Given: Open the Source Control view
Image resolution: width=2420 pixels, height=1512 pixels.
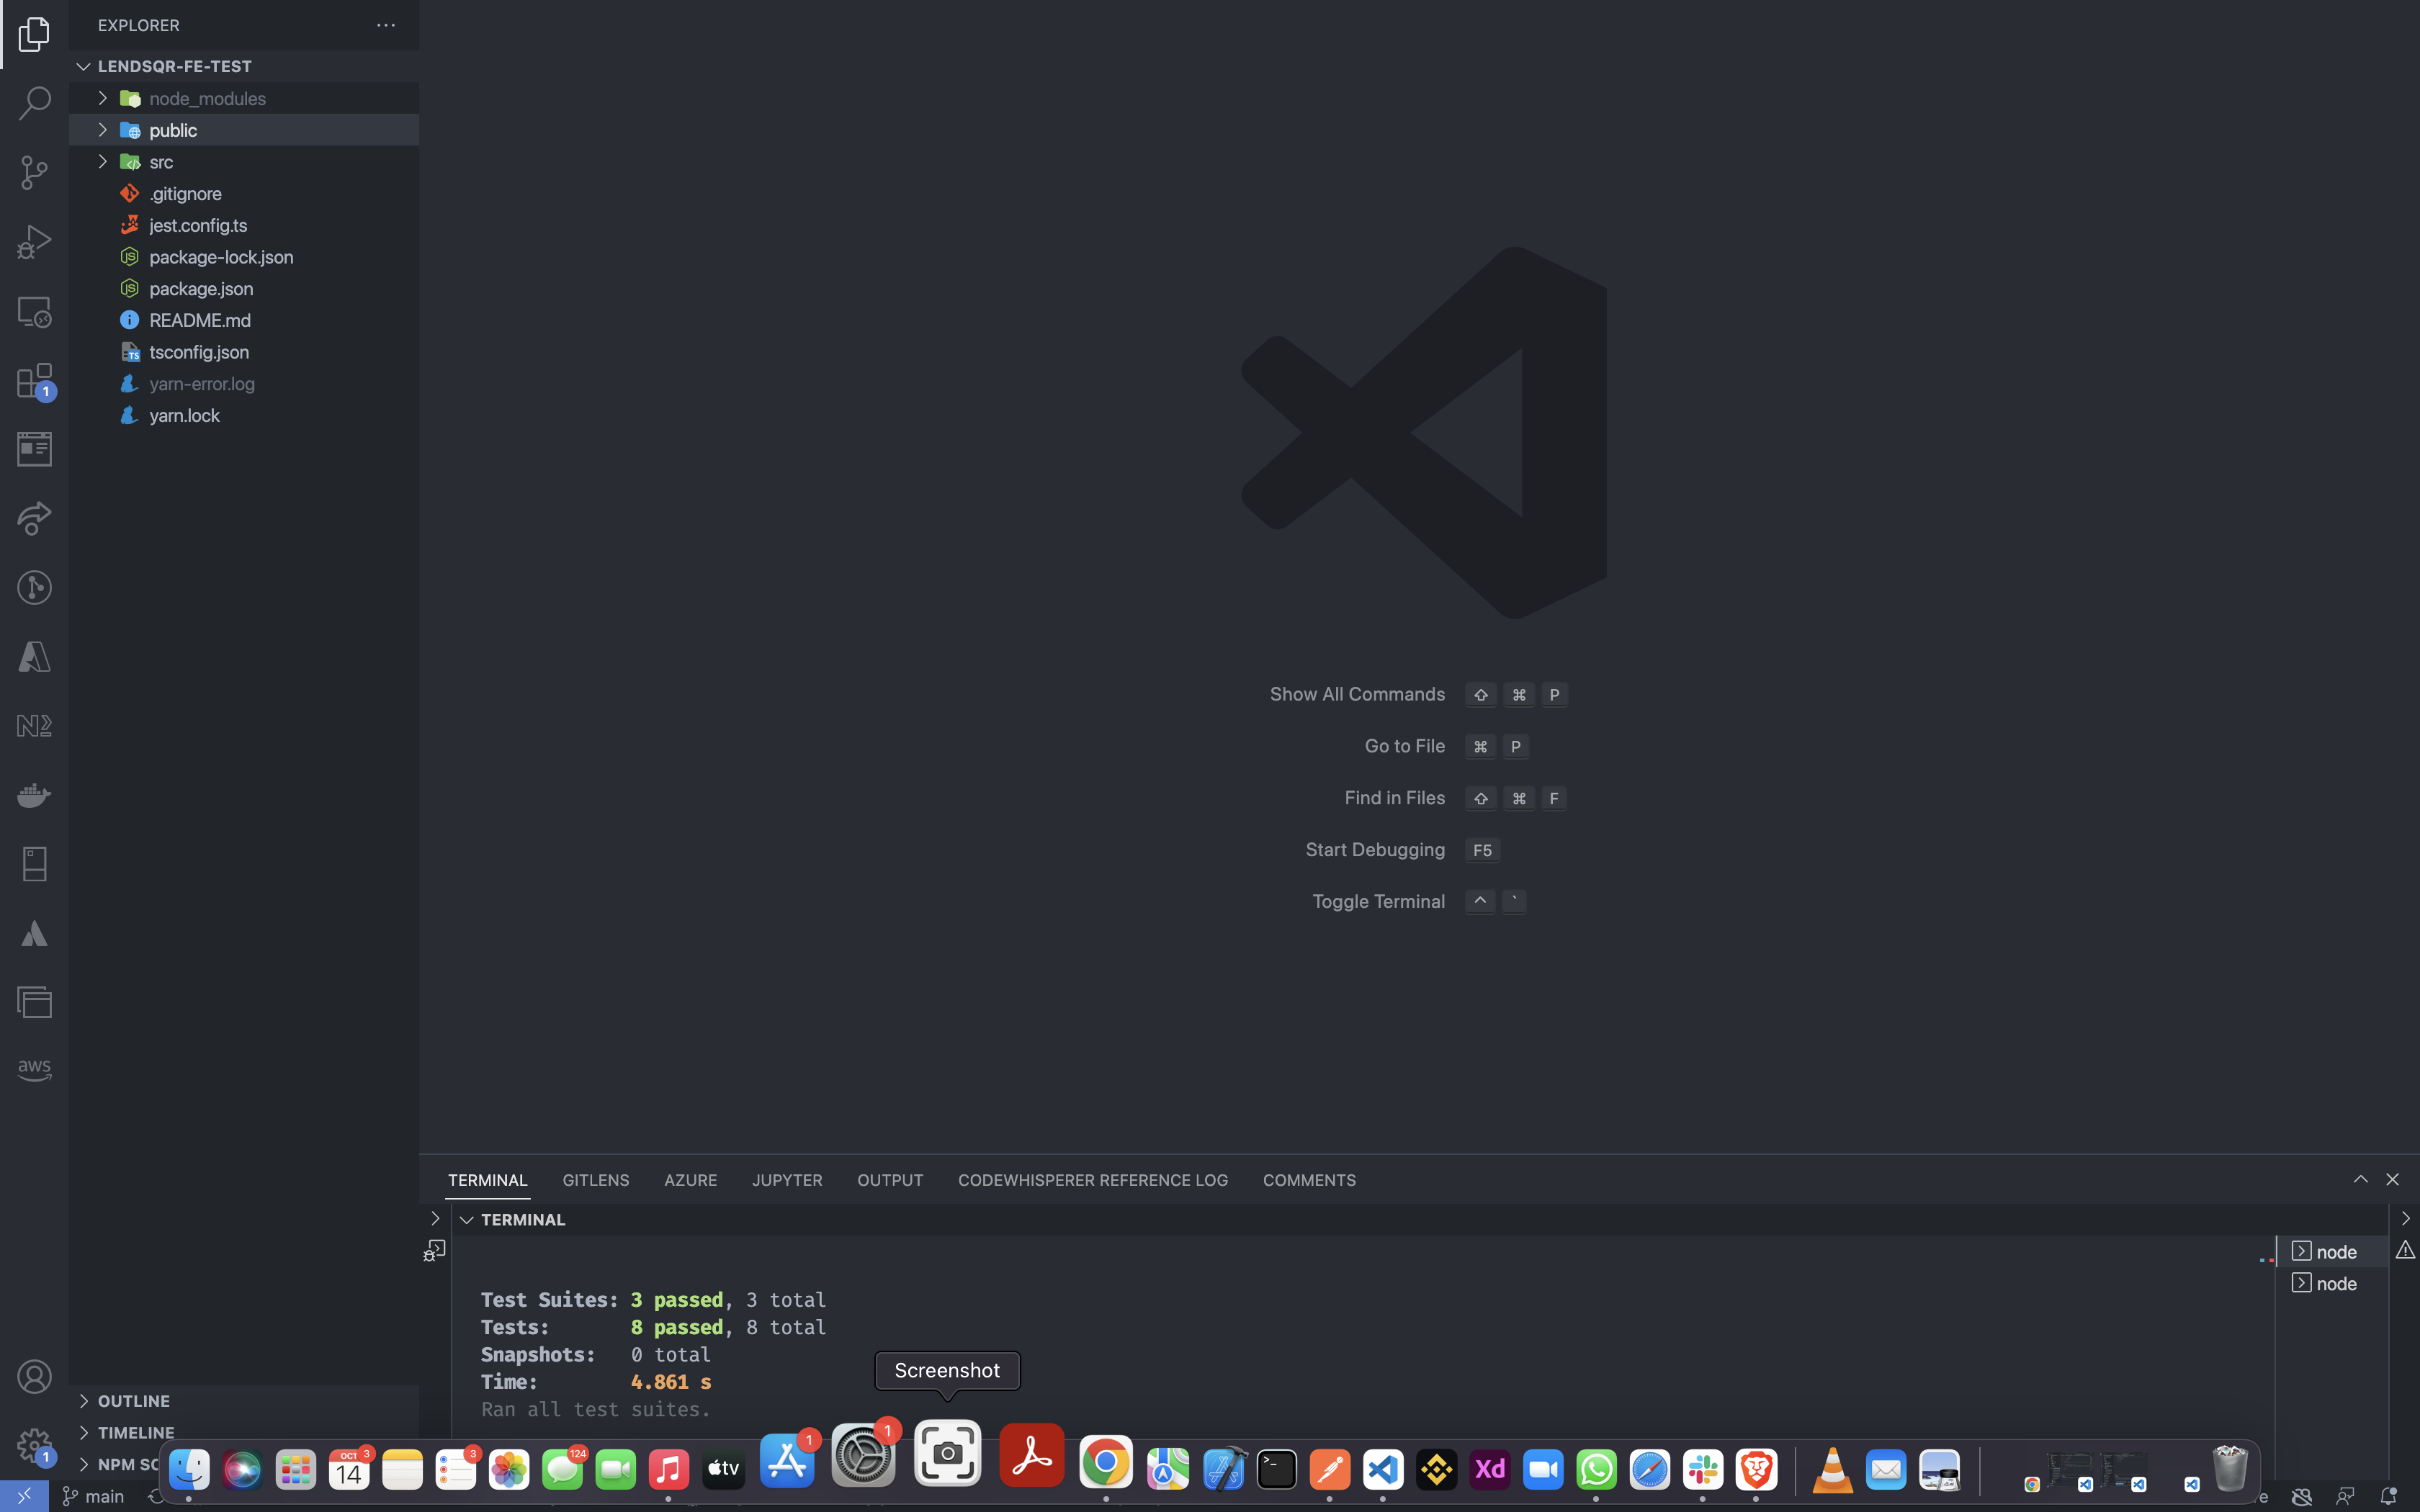Looking at the screenshot, I should (34, 172).
